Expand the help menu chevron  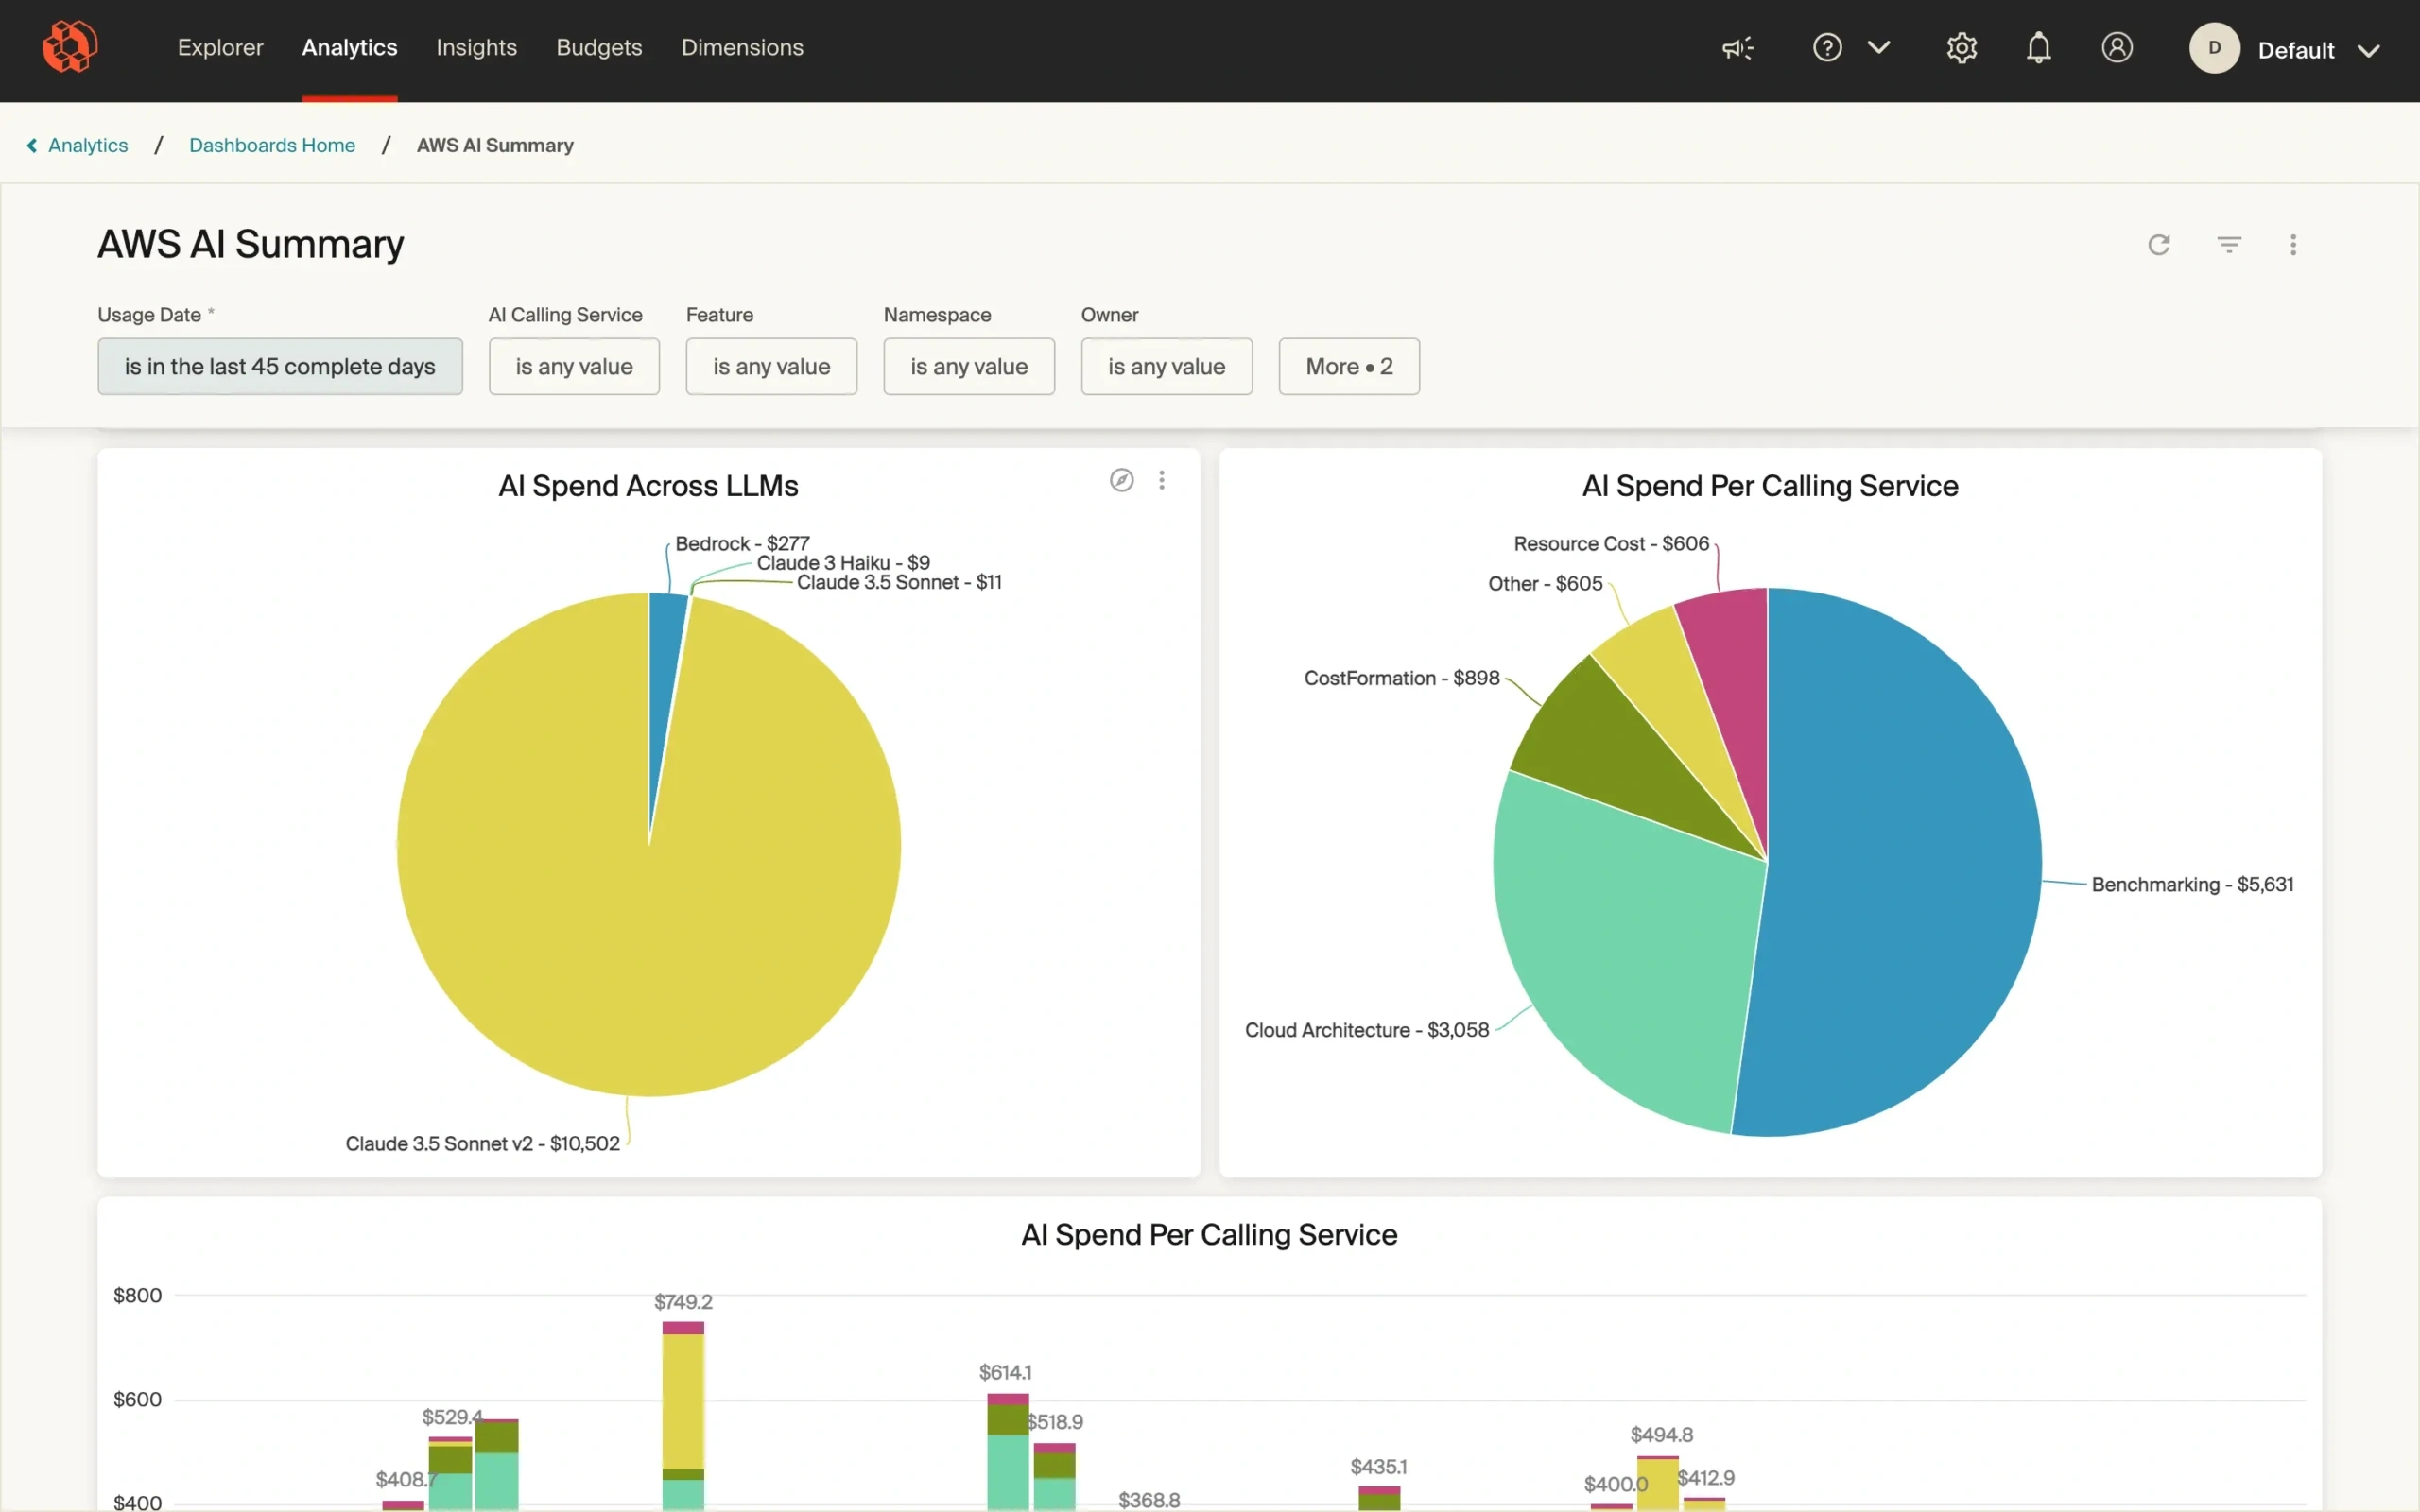tap(1878, 48)
